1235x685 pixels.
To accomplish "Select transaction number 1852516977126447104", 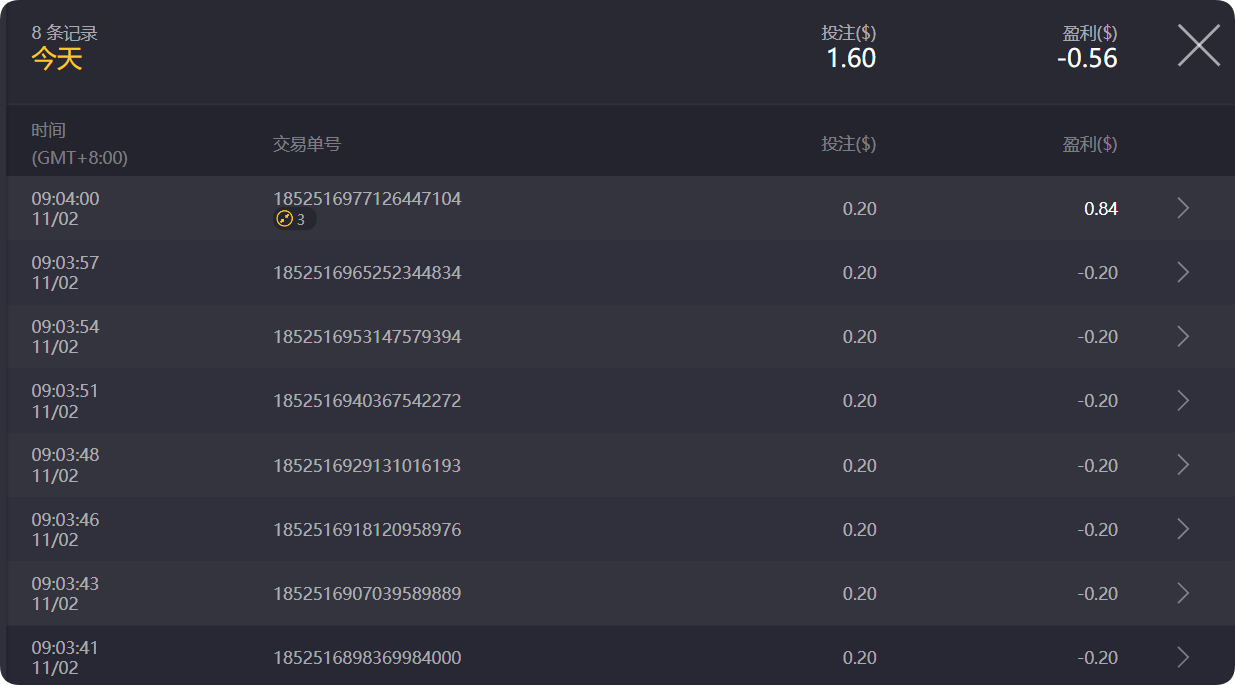I will click(367, 199).
